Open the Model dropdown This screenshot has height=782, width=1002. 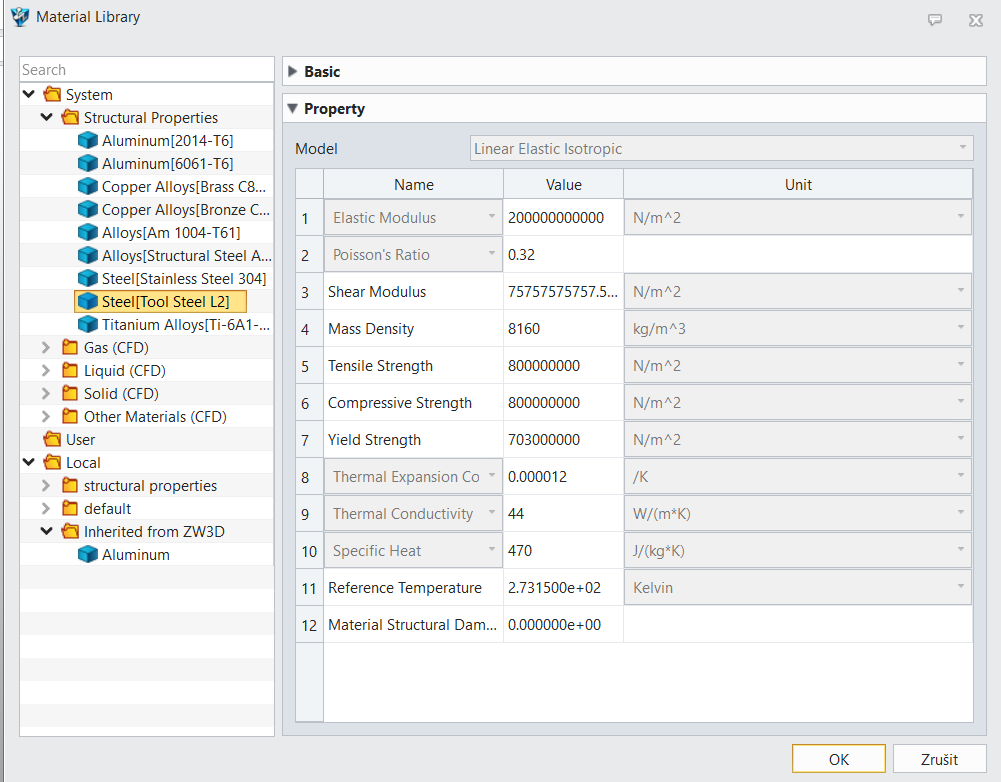[x=721, y=148]
